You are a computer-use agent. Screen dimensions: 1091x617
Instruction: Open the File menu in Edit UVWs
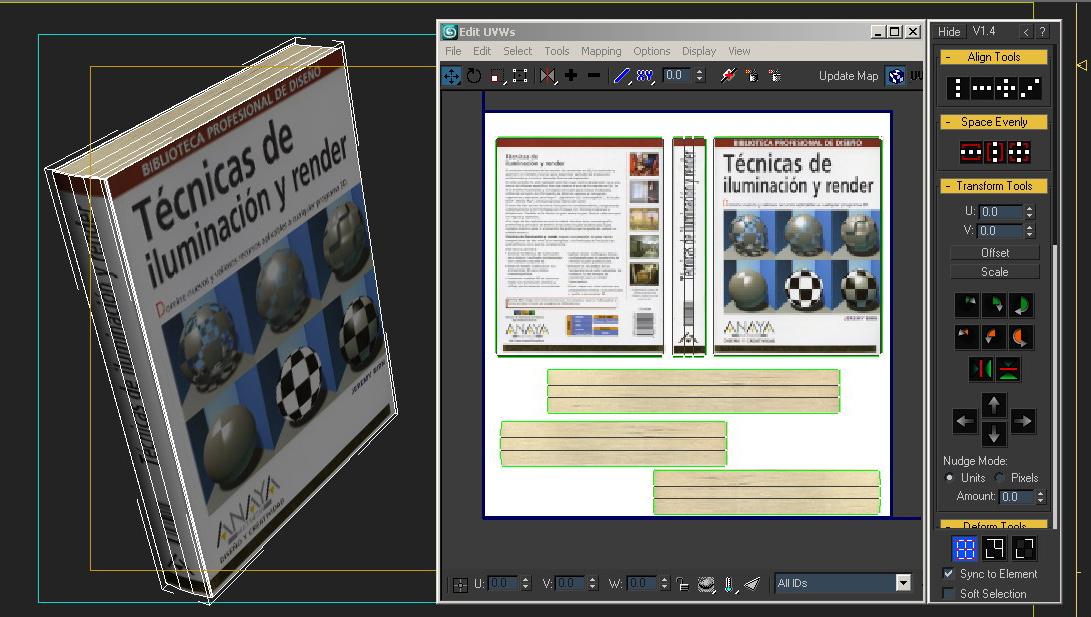click(x=453, y=51)
